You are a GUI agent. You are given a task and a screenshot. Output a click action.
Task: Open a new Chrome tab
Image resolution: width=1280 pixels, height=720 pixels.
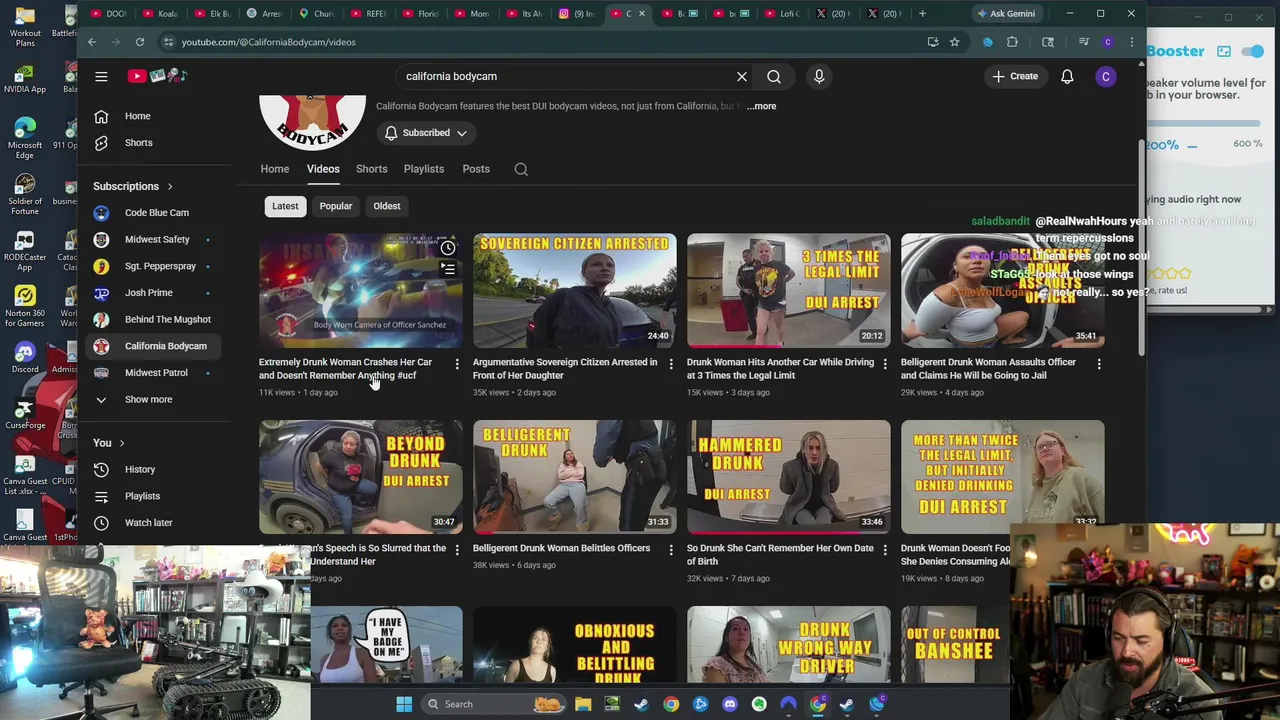pyautogui.click(x=922, y=14)
